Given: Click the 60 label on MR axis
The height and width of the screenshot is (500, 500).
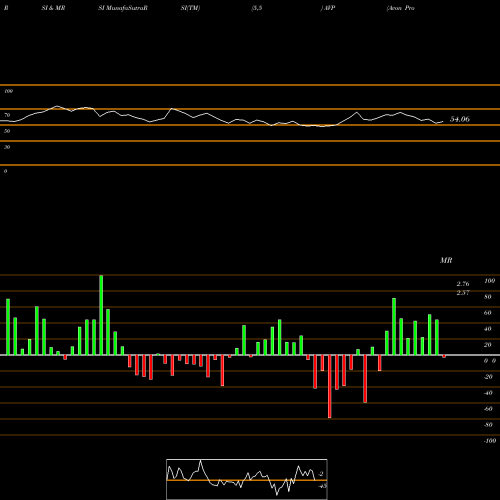Looking at the screenshot, I should tap(488, 313).
